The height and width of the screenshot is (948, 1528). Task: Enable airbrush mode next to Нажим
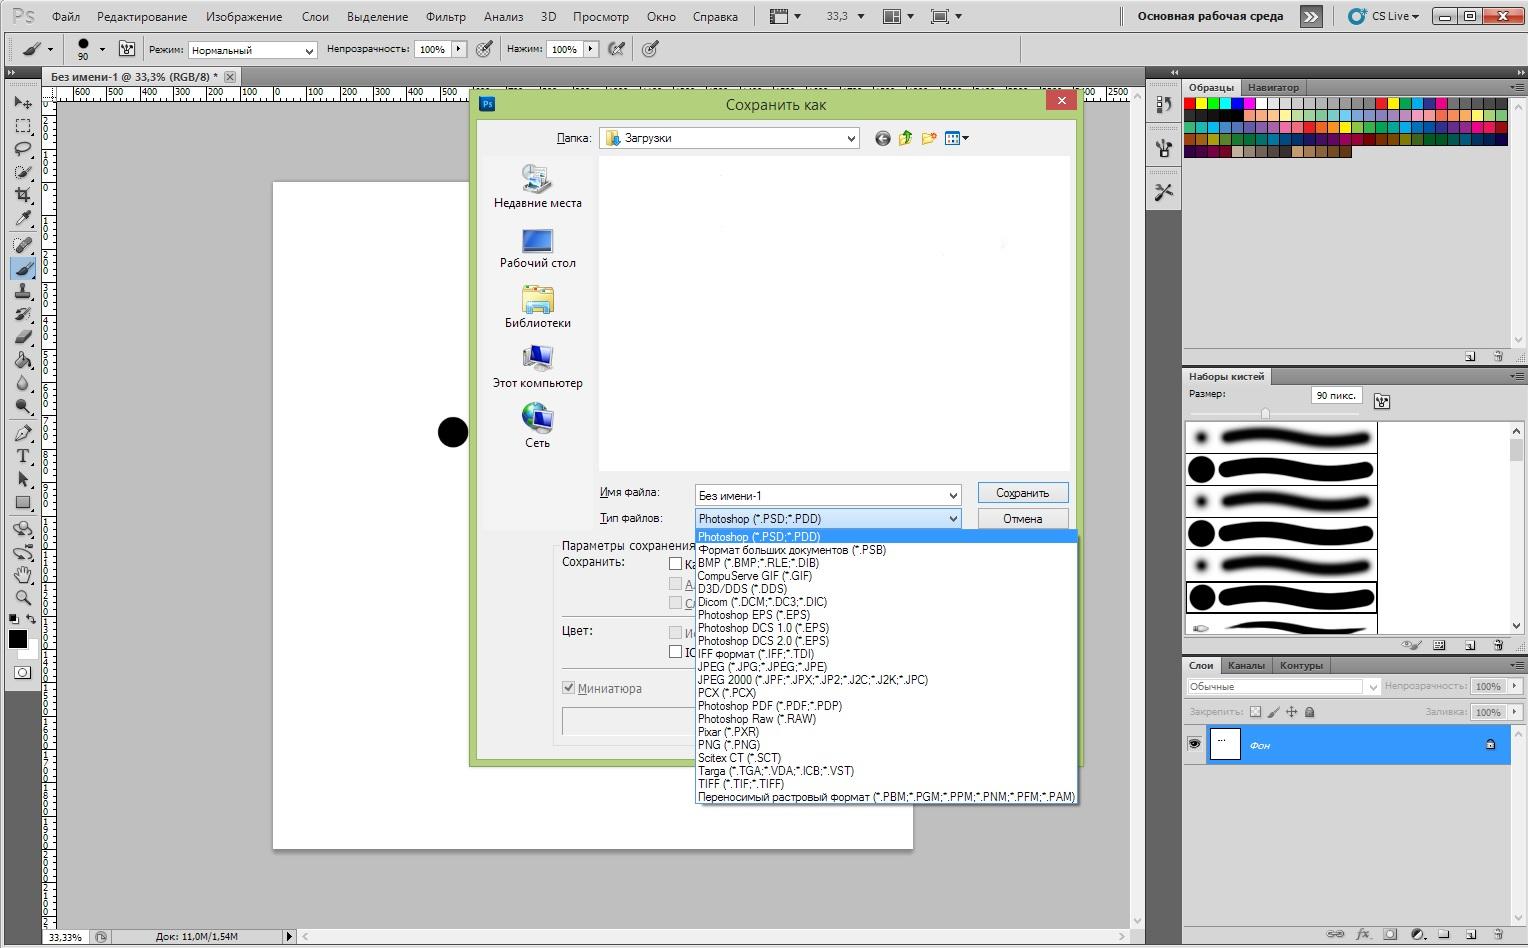pos(617,49)
